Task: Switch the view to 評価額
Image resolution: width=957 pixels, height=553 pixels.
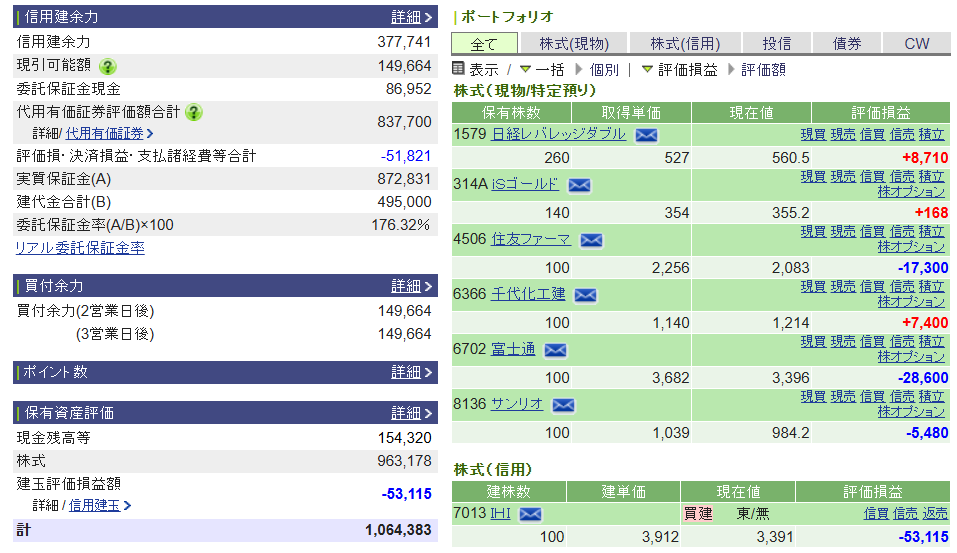Action: pos(762,70)
